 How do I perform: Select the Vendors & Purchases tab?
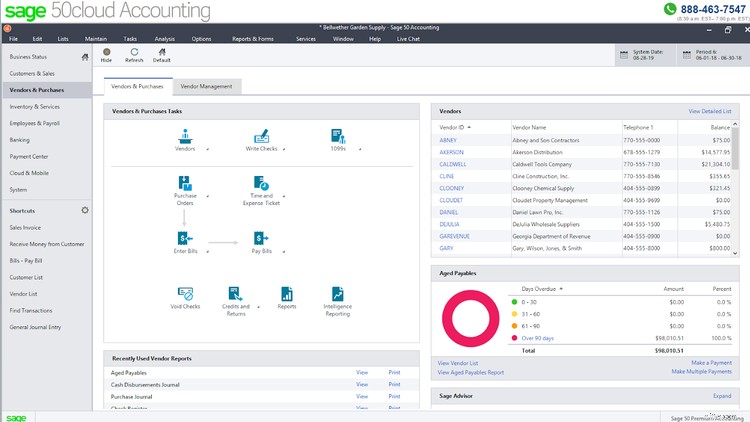(x=137, y=87)
